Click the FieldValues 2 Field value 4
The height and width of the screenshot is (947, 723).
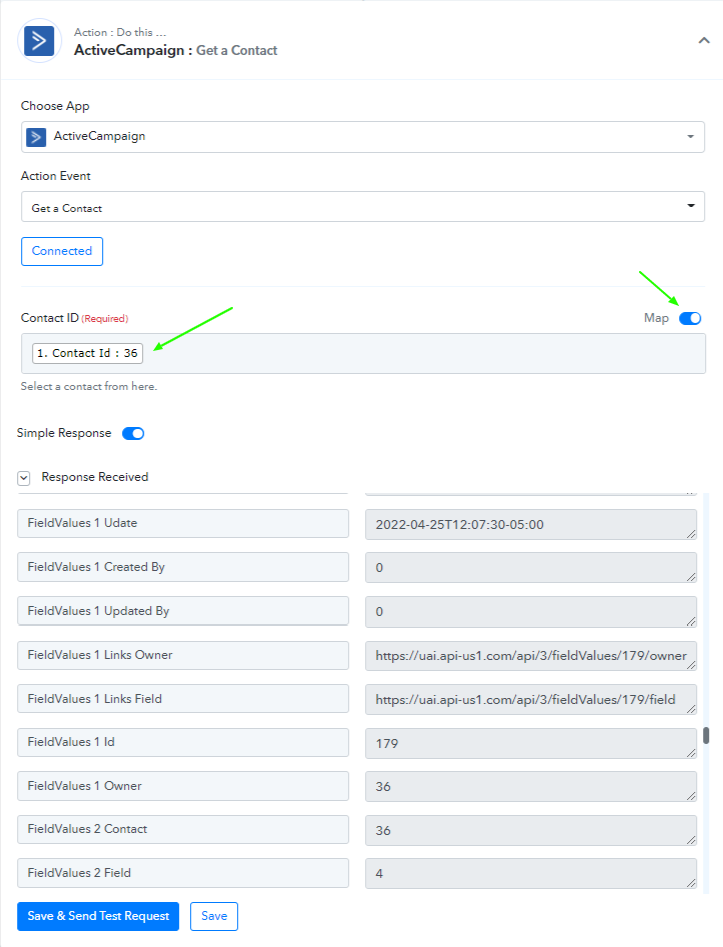pyautogui.click(x=530, y=873)
